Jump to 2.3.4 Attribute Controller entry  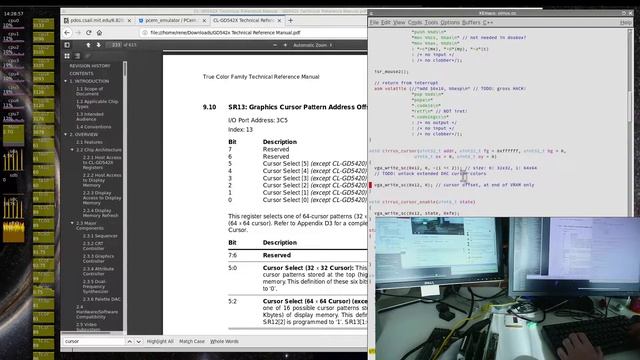(98, 271)
